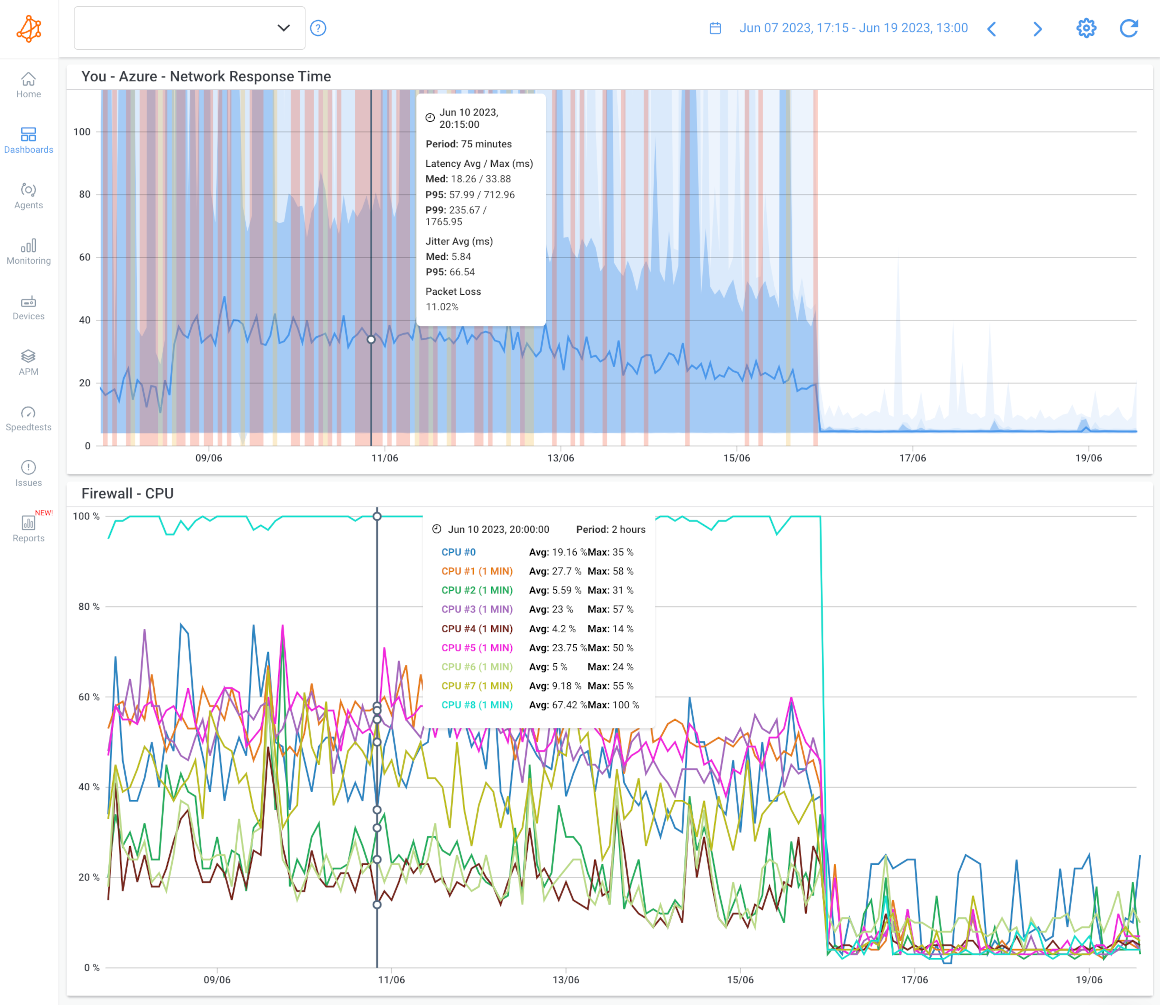Viewport: 1160px width, 1005px height.
Task: Open the new Reports section
Action: pos(28,528)
